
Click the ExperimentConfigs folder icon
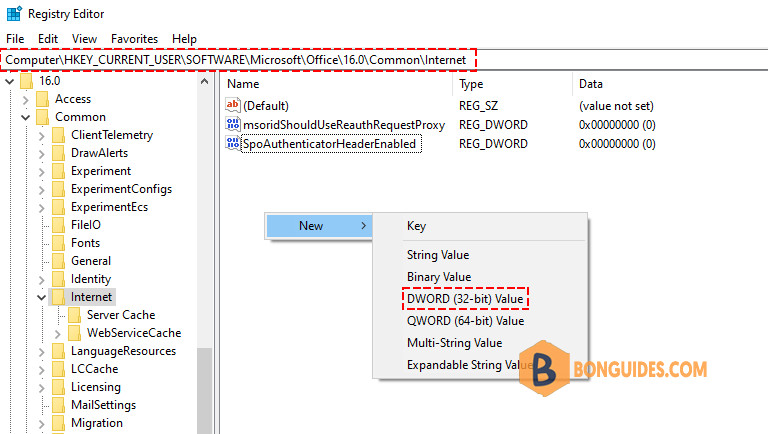[58, 189]
